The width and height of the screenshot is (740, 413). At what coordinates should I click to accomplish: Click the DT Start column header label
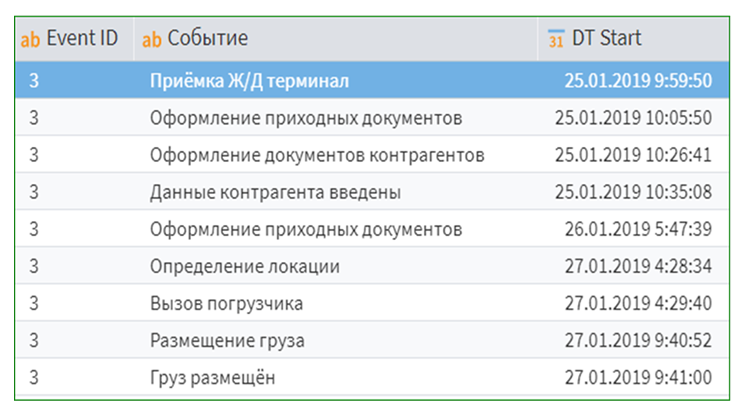[x=606, y=39]
